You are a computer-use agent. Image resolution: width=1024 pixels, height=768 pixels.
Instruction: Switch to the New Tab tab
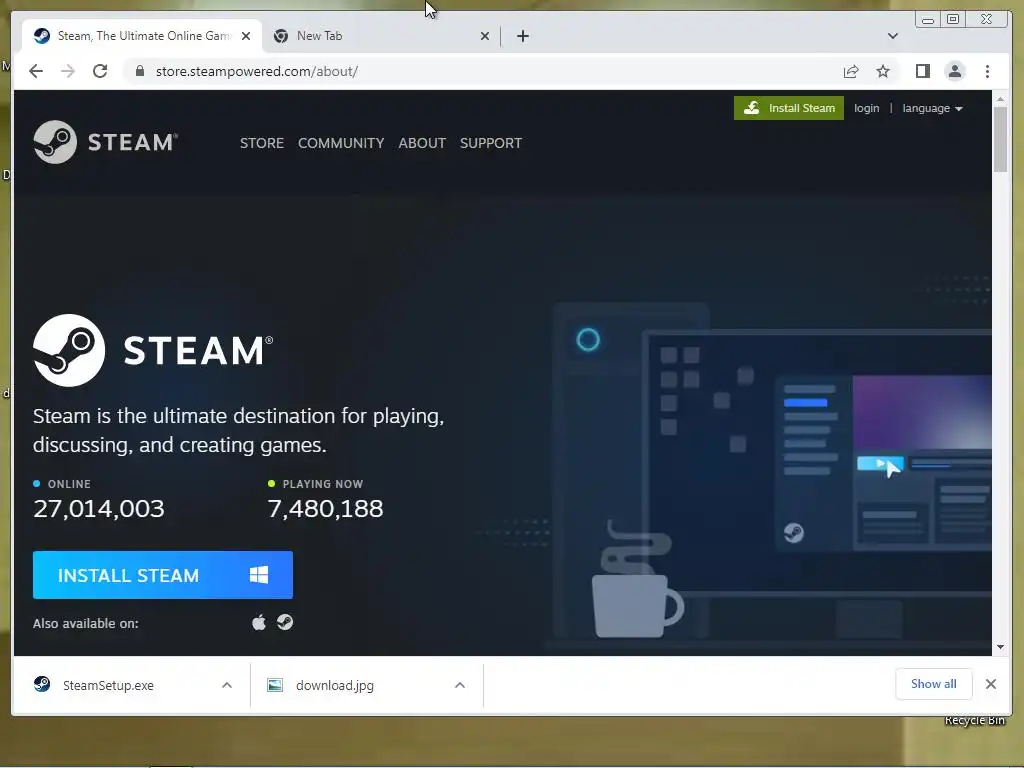pyautogui.click(x=382, y=36)
